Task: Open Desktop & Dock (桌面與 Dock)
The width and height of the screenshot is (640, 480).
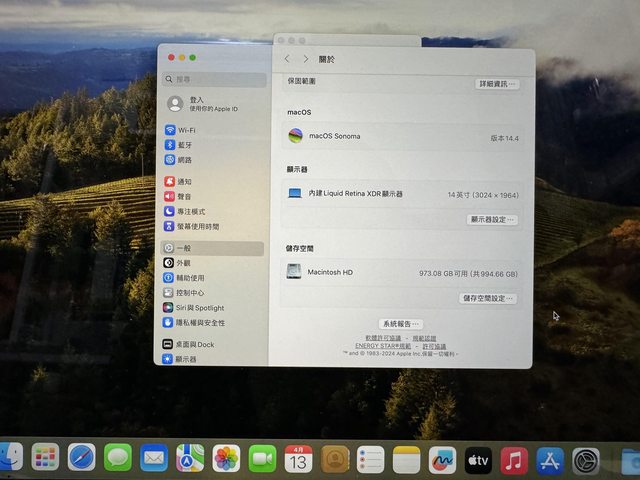Action: coord(188,344)
